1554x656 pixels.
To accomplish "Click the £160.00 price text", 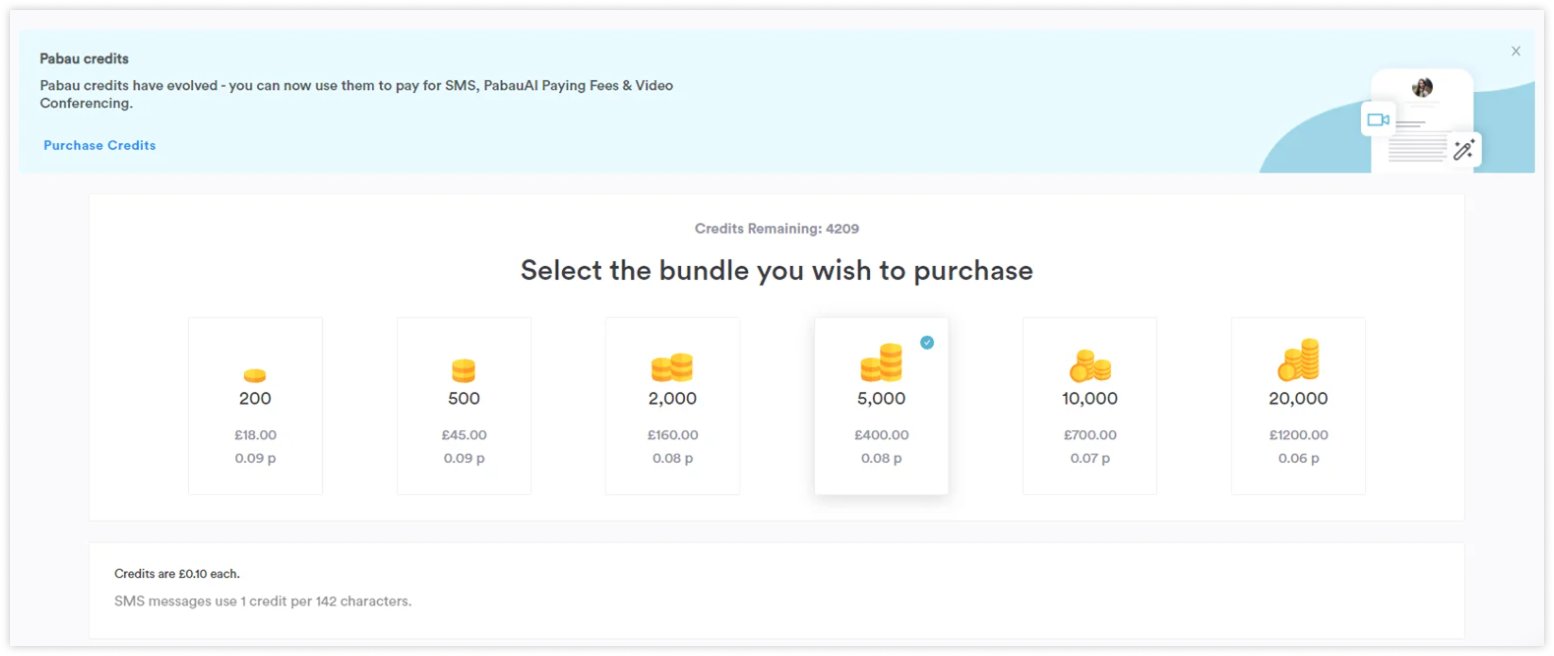I will [x=673, y=435].
